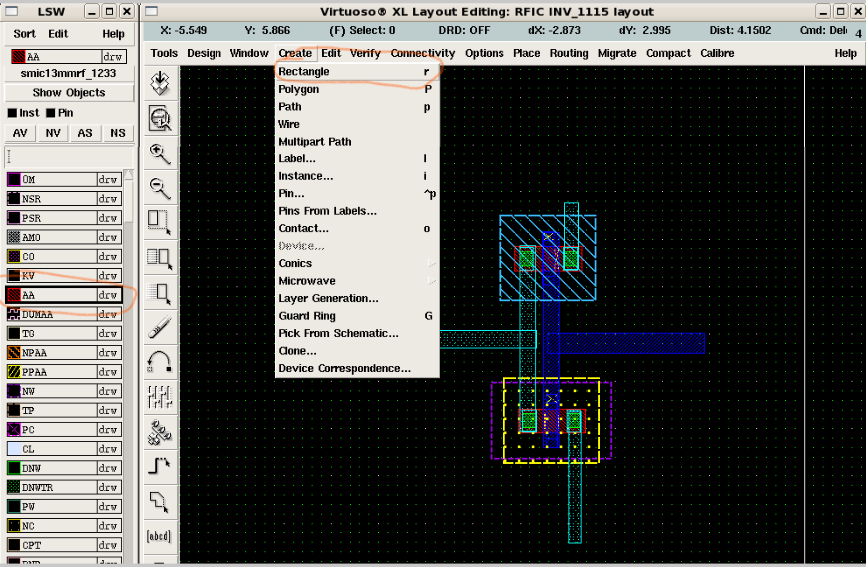Open the Edit menu in LSW
The height and width of the screenshot is (567, 866).
click(58, 34)
